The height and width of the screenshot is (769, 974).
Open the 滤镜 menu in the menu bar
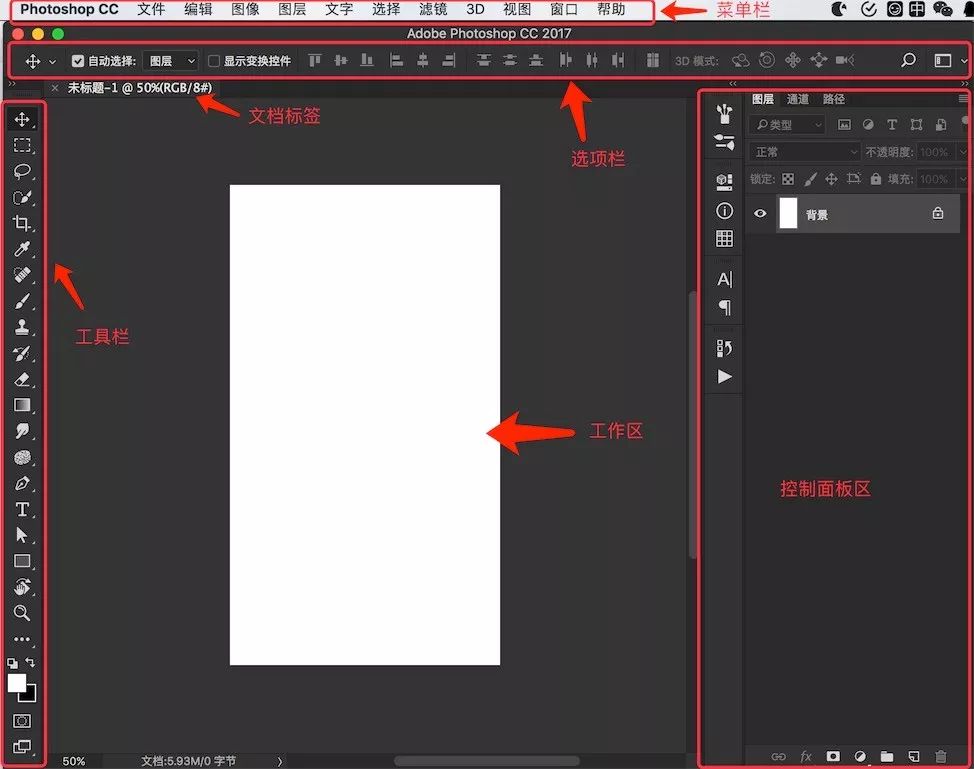(x=433, y=10)
